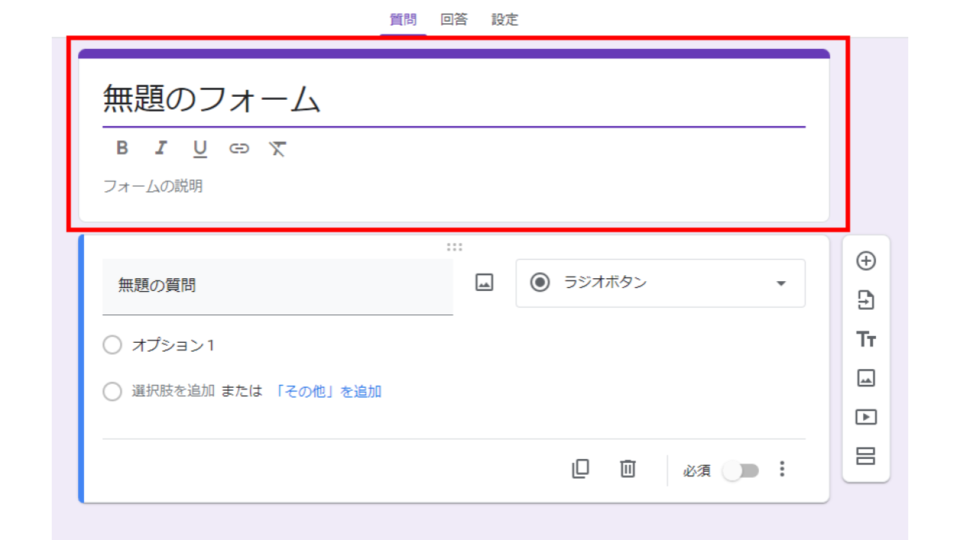Toggle the 必須 required switch

click(x=740, y=470)
